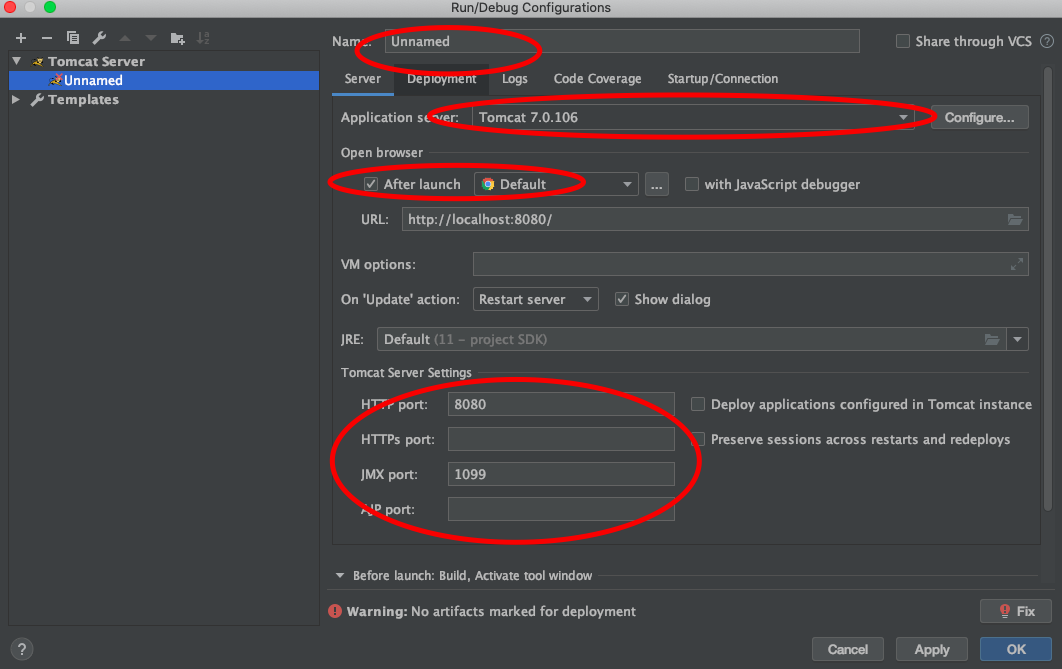Click URL input field
The width and height of the screenshot is (1062, 669).
coord(715,219)
